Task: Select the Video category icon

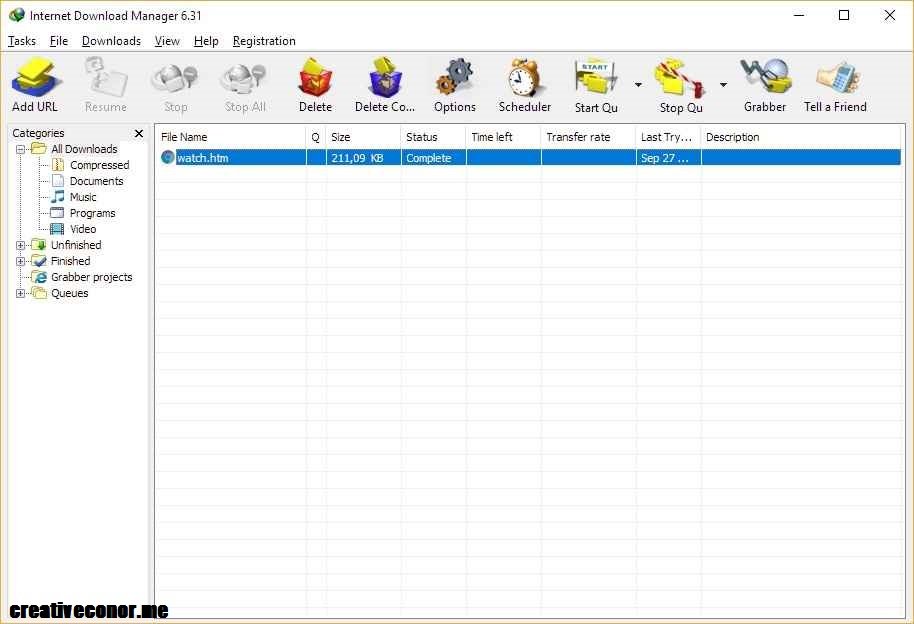Action: [57, 229]
